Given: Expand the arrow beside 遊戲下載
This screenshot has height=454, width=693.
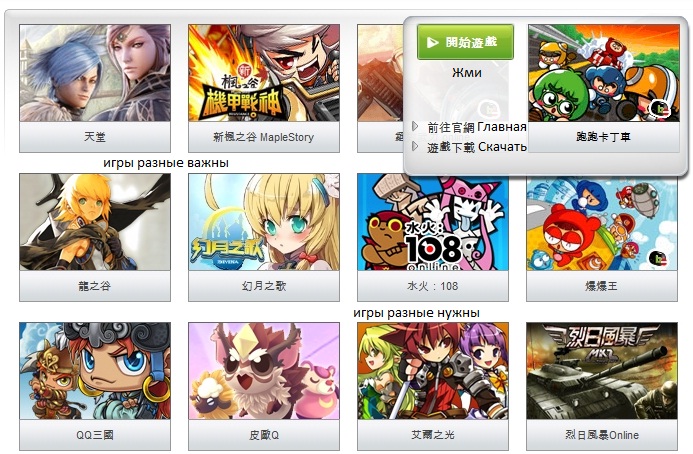Looking at the screenshot, I should point(415,146).
